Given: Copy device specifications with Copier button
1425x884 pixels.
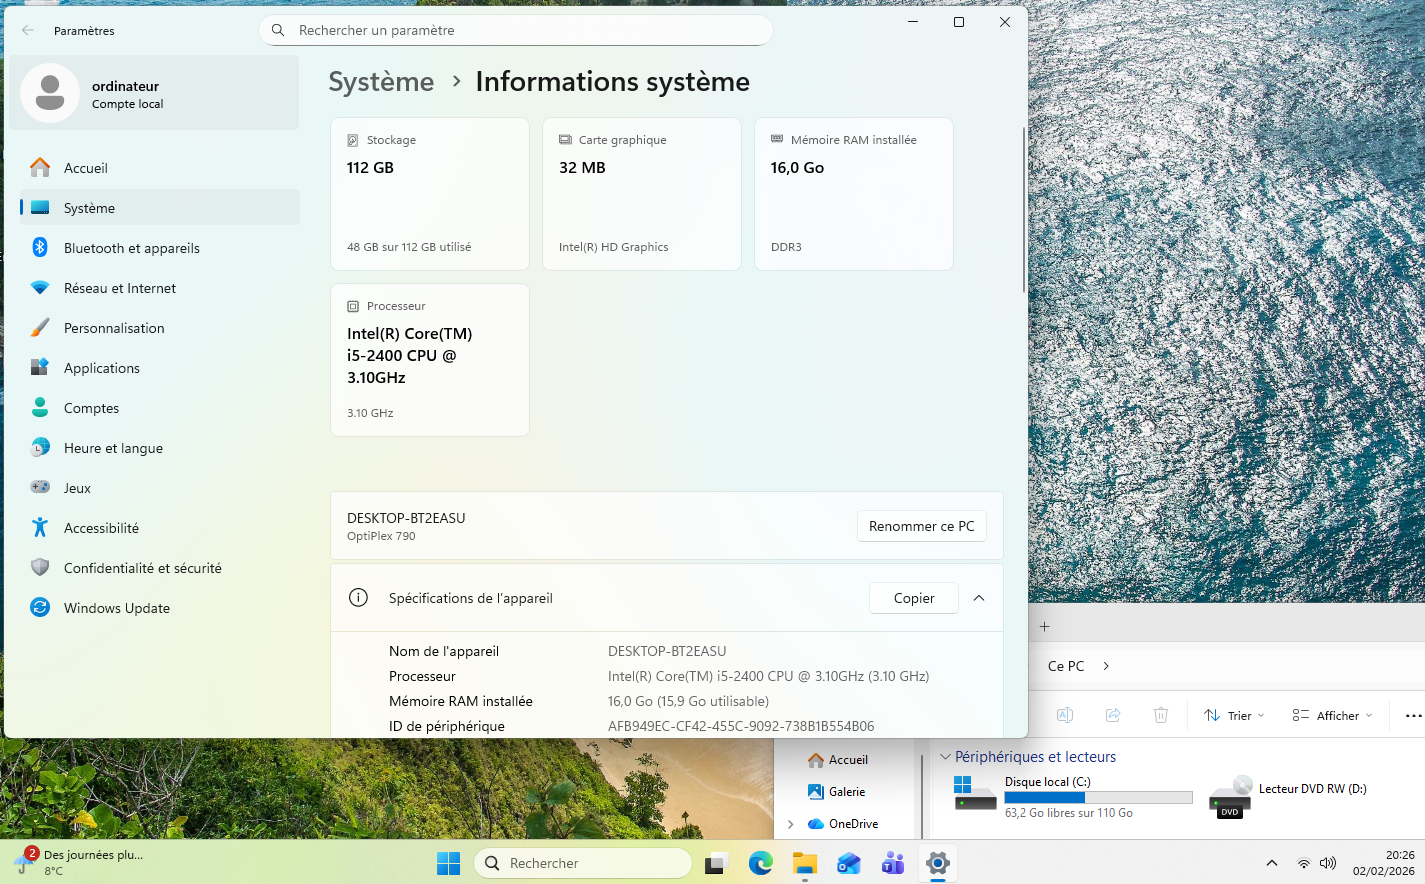Looking at the screenshot, I should pyautogui.click(x=913, y=598).
